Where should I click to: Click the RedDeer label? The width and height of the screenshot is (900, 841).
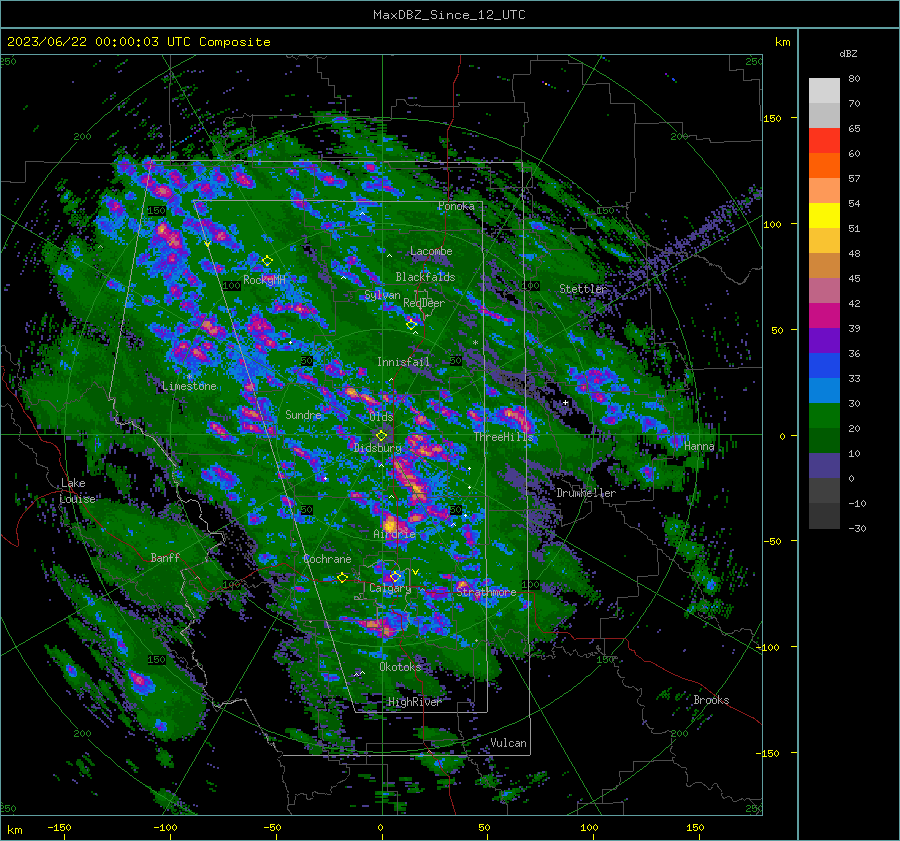click(424, 303)
